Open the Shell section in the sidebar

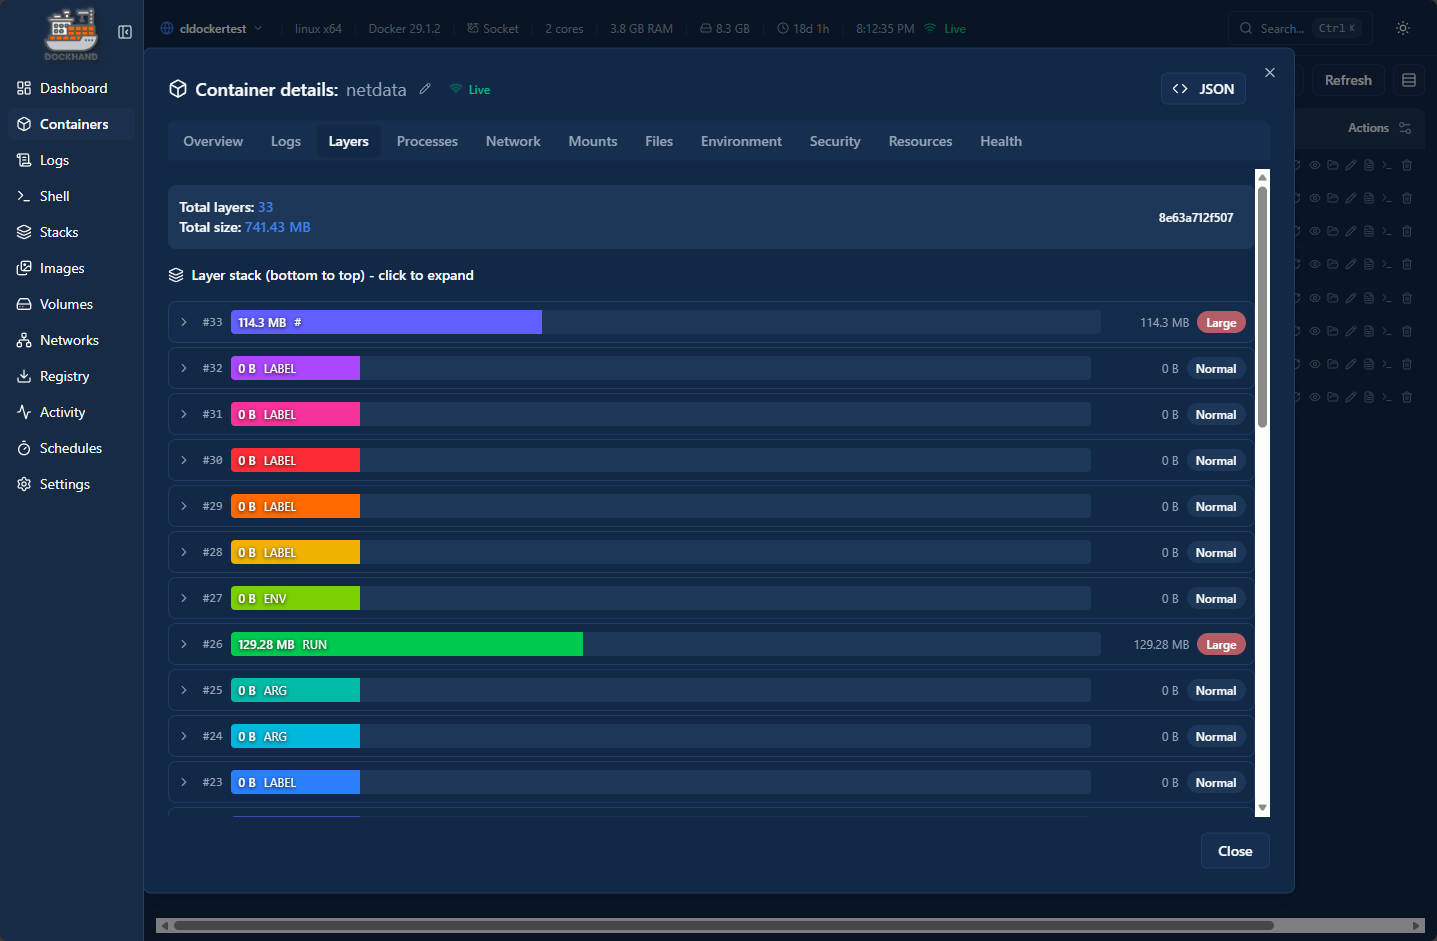click(56, 195)
